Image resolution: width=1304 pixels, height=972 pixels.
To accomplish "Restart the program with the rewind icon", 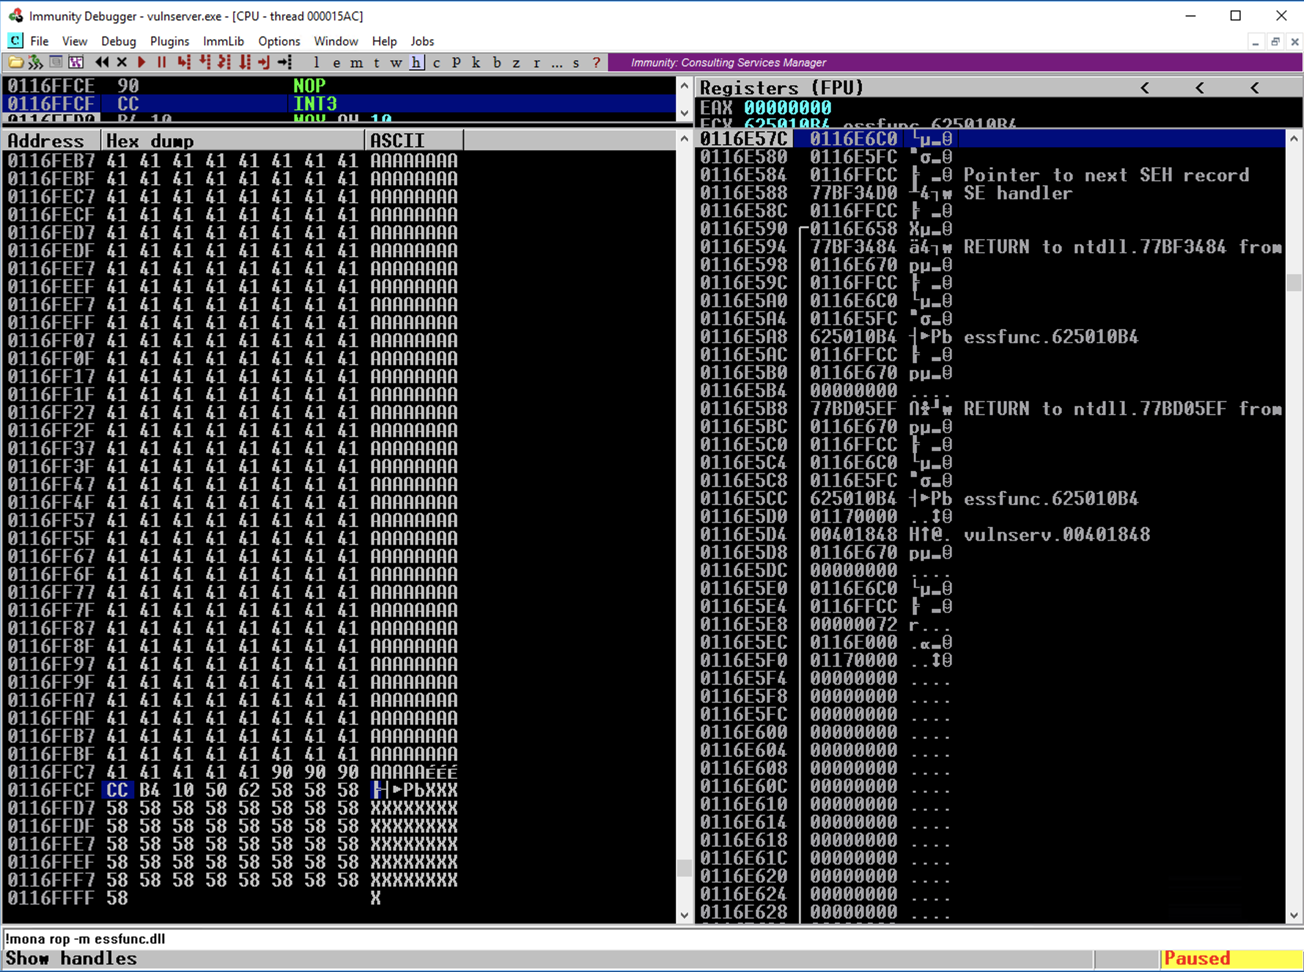I will pyautogui.click(x=101, y=62).
